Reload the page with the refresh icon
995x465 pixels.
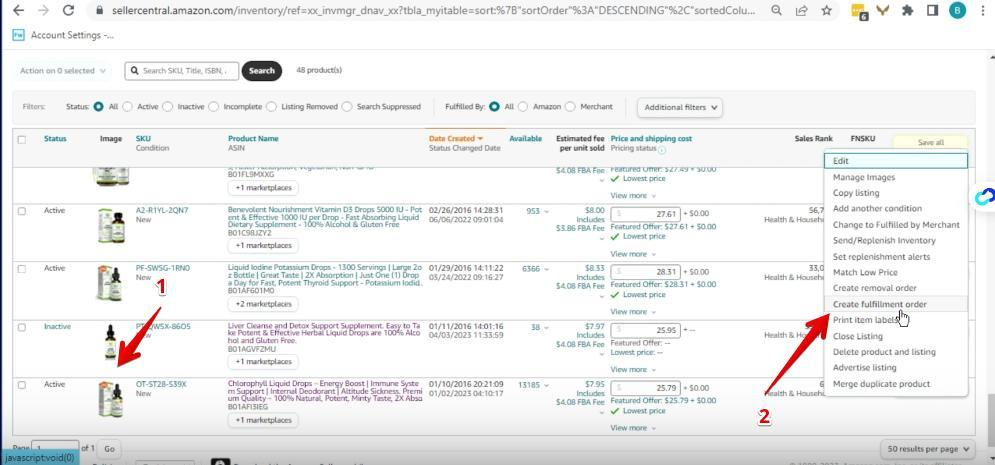coord(69,11)
